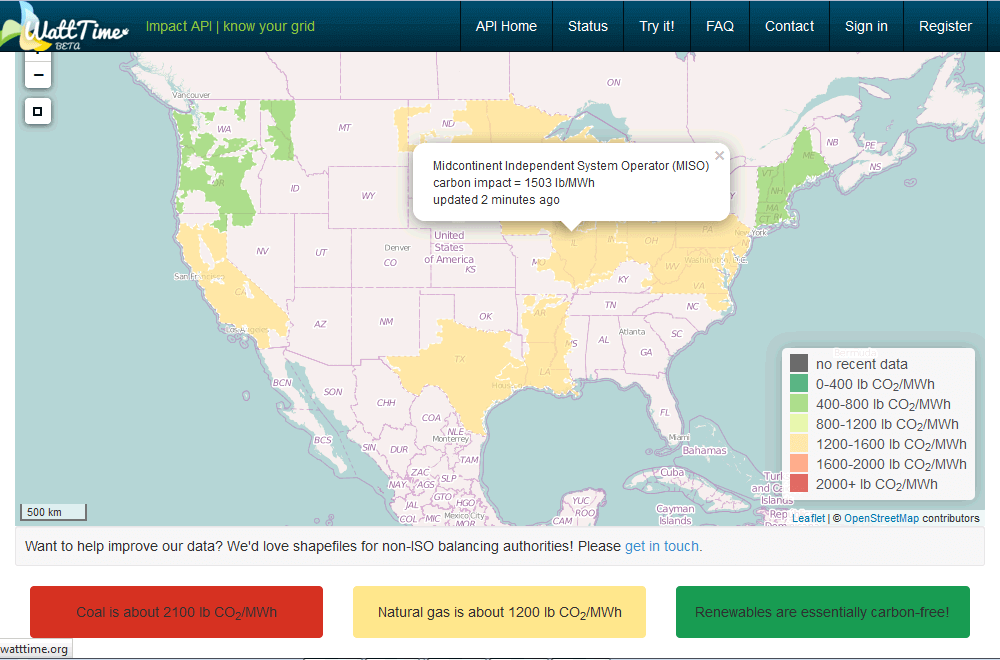Click the 0-400 lb CO2/MWh legend swatch
Image resolution: width=1000 pixels, height=660 pixels.
799,383
